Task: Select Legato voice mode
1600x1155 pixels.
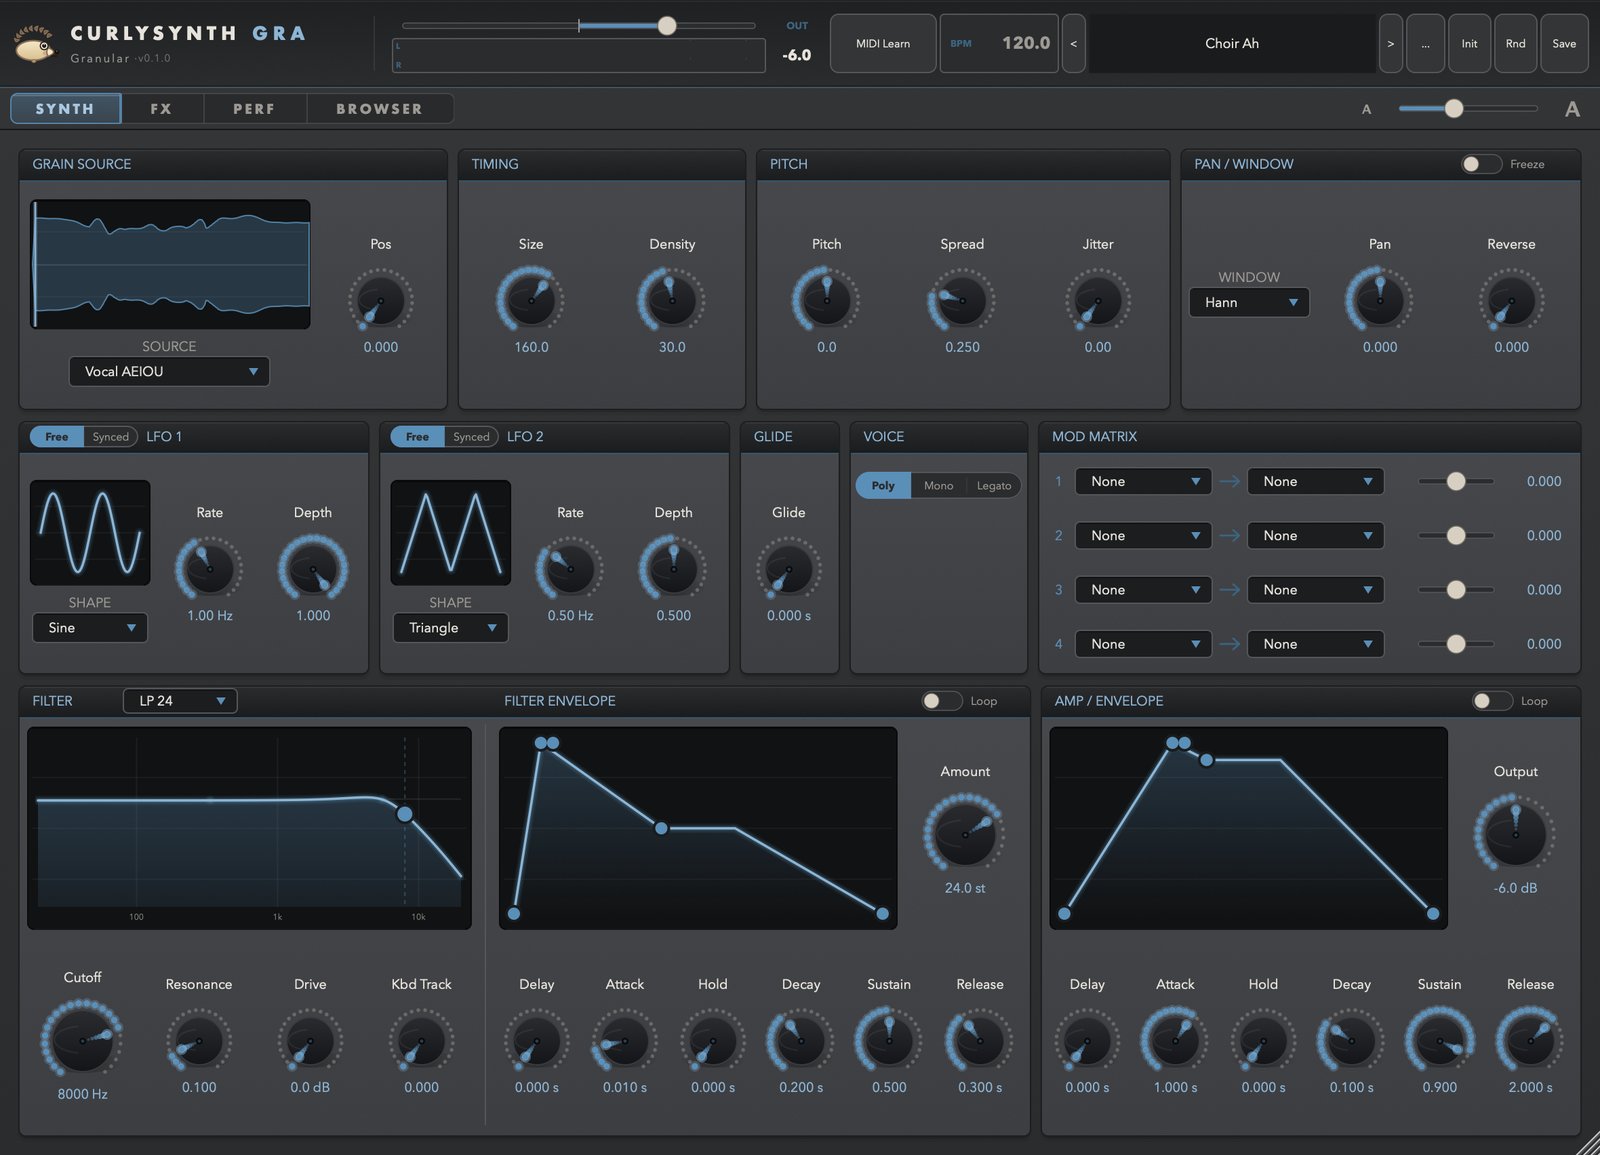Action: click(x=993, y=486)
